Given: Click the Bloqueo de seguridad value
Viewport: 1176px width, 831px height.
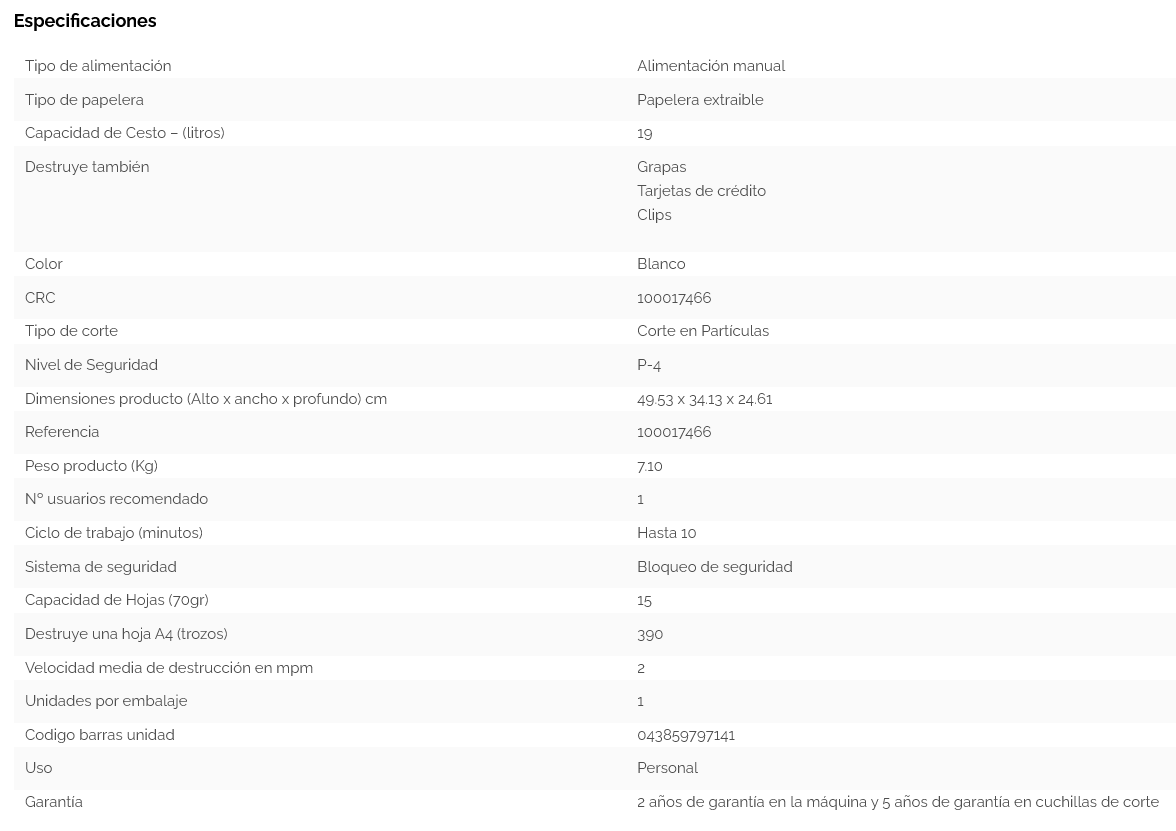Looking at the screenshot, I should (714, 567).
